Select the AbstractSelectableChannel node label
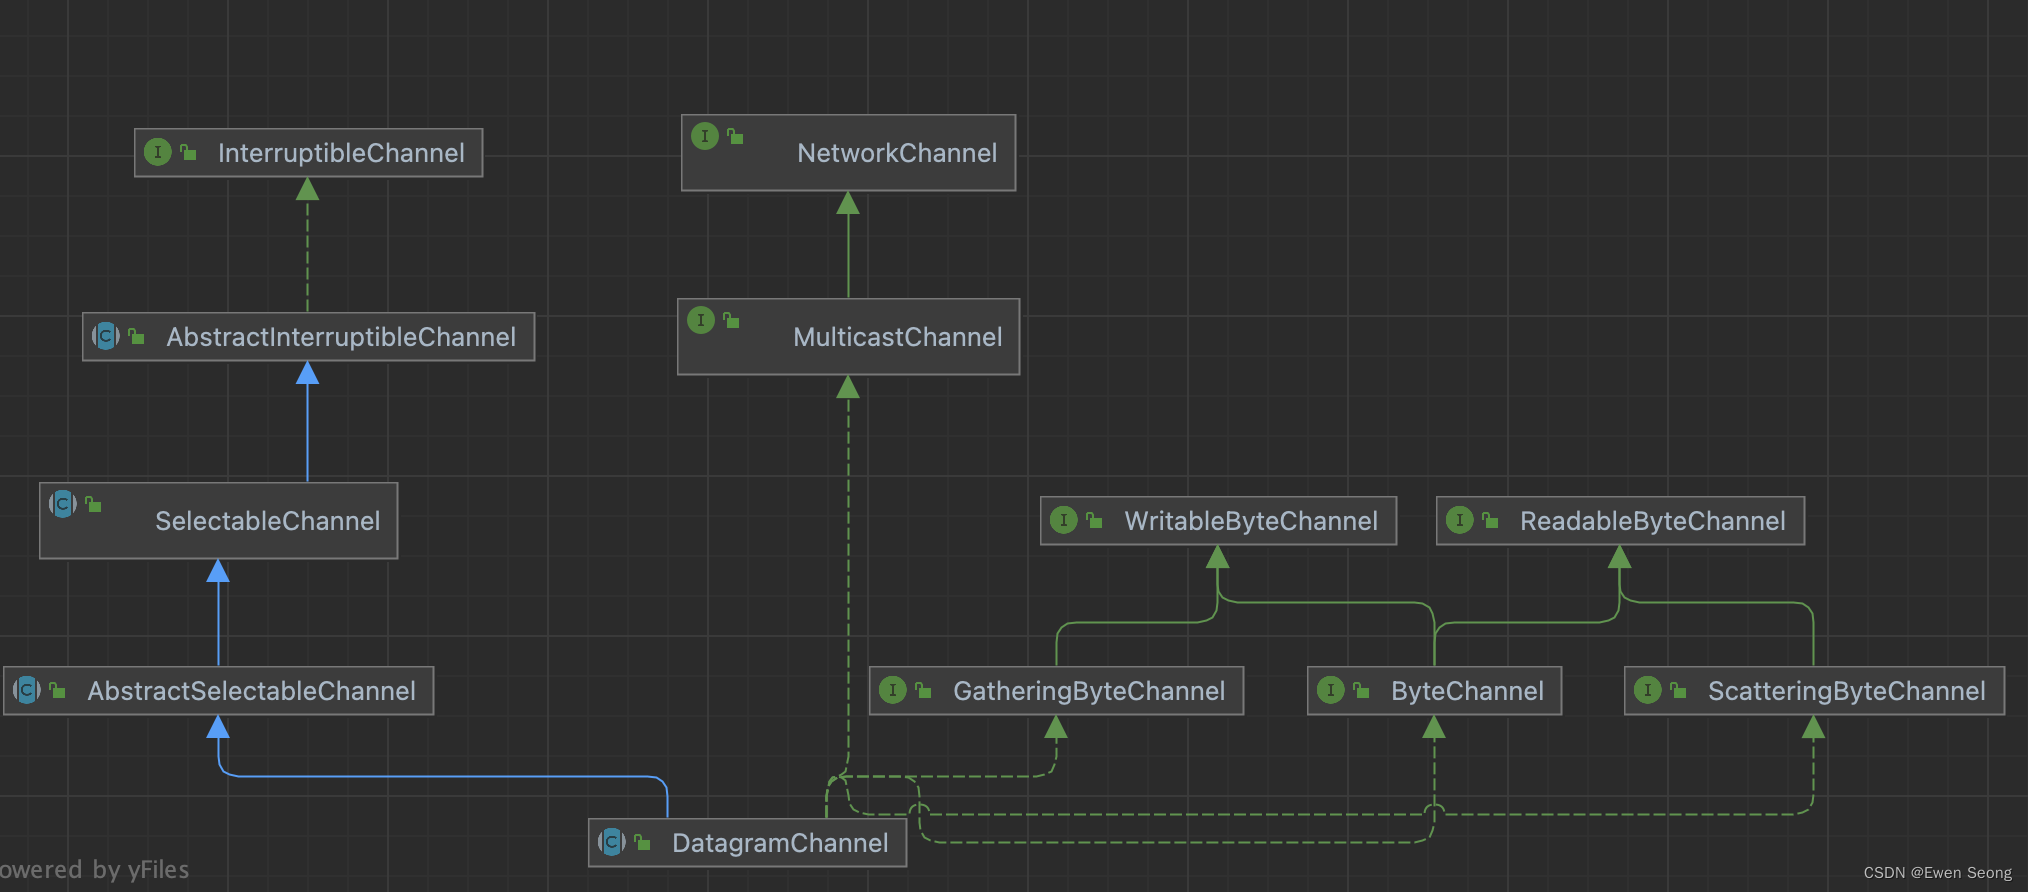The image size is (2028, 892). (251, 691)
